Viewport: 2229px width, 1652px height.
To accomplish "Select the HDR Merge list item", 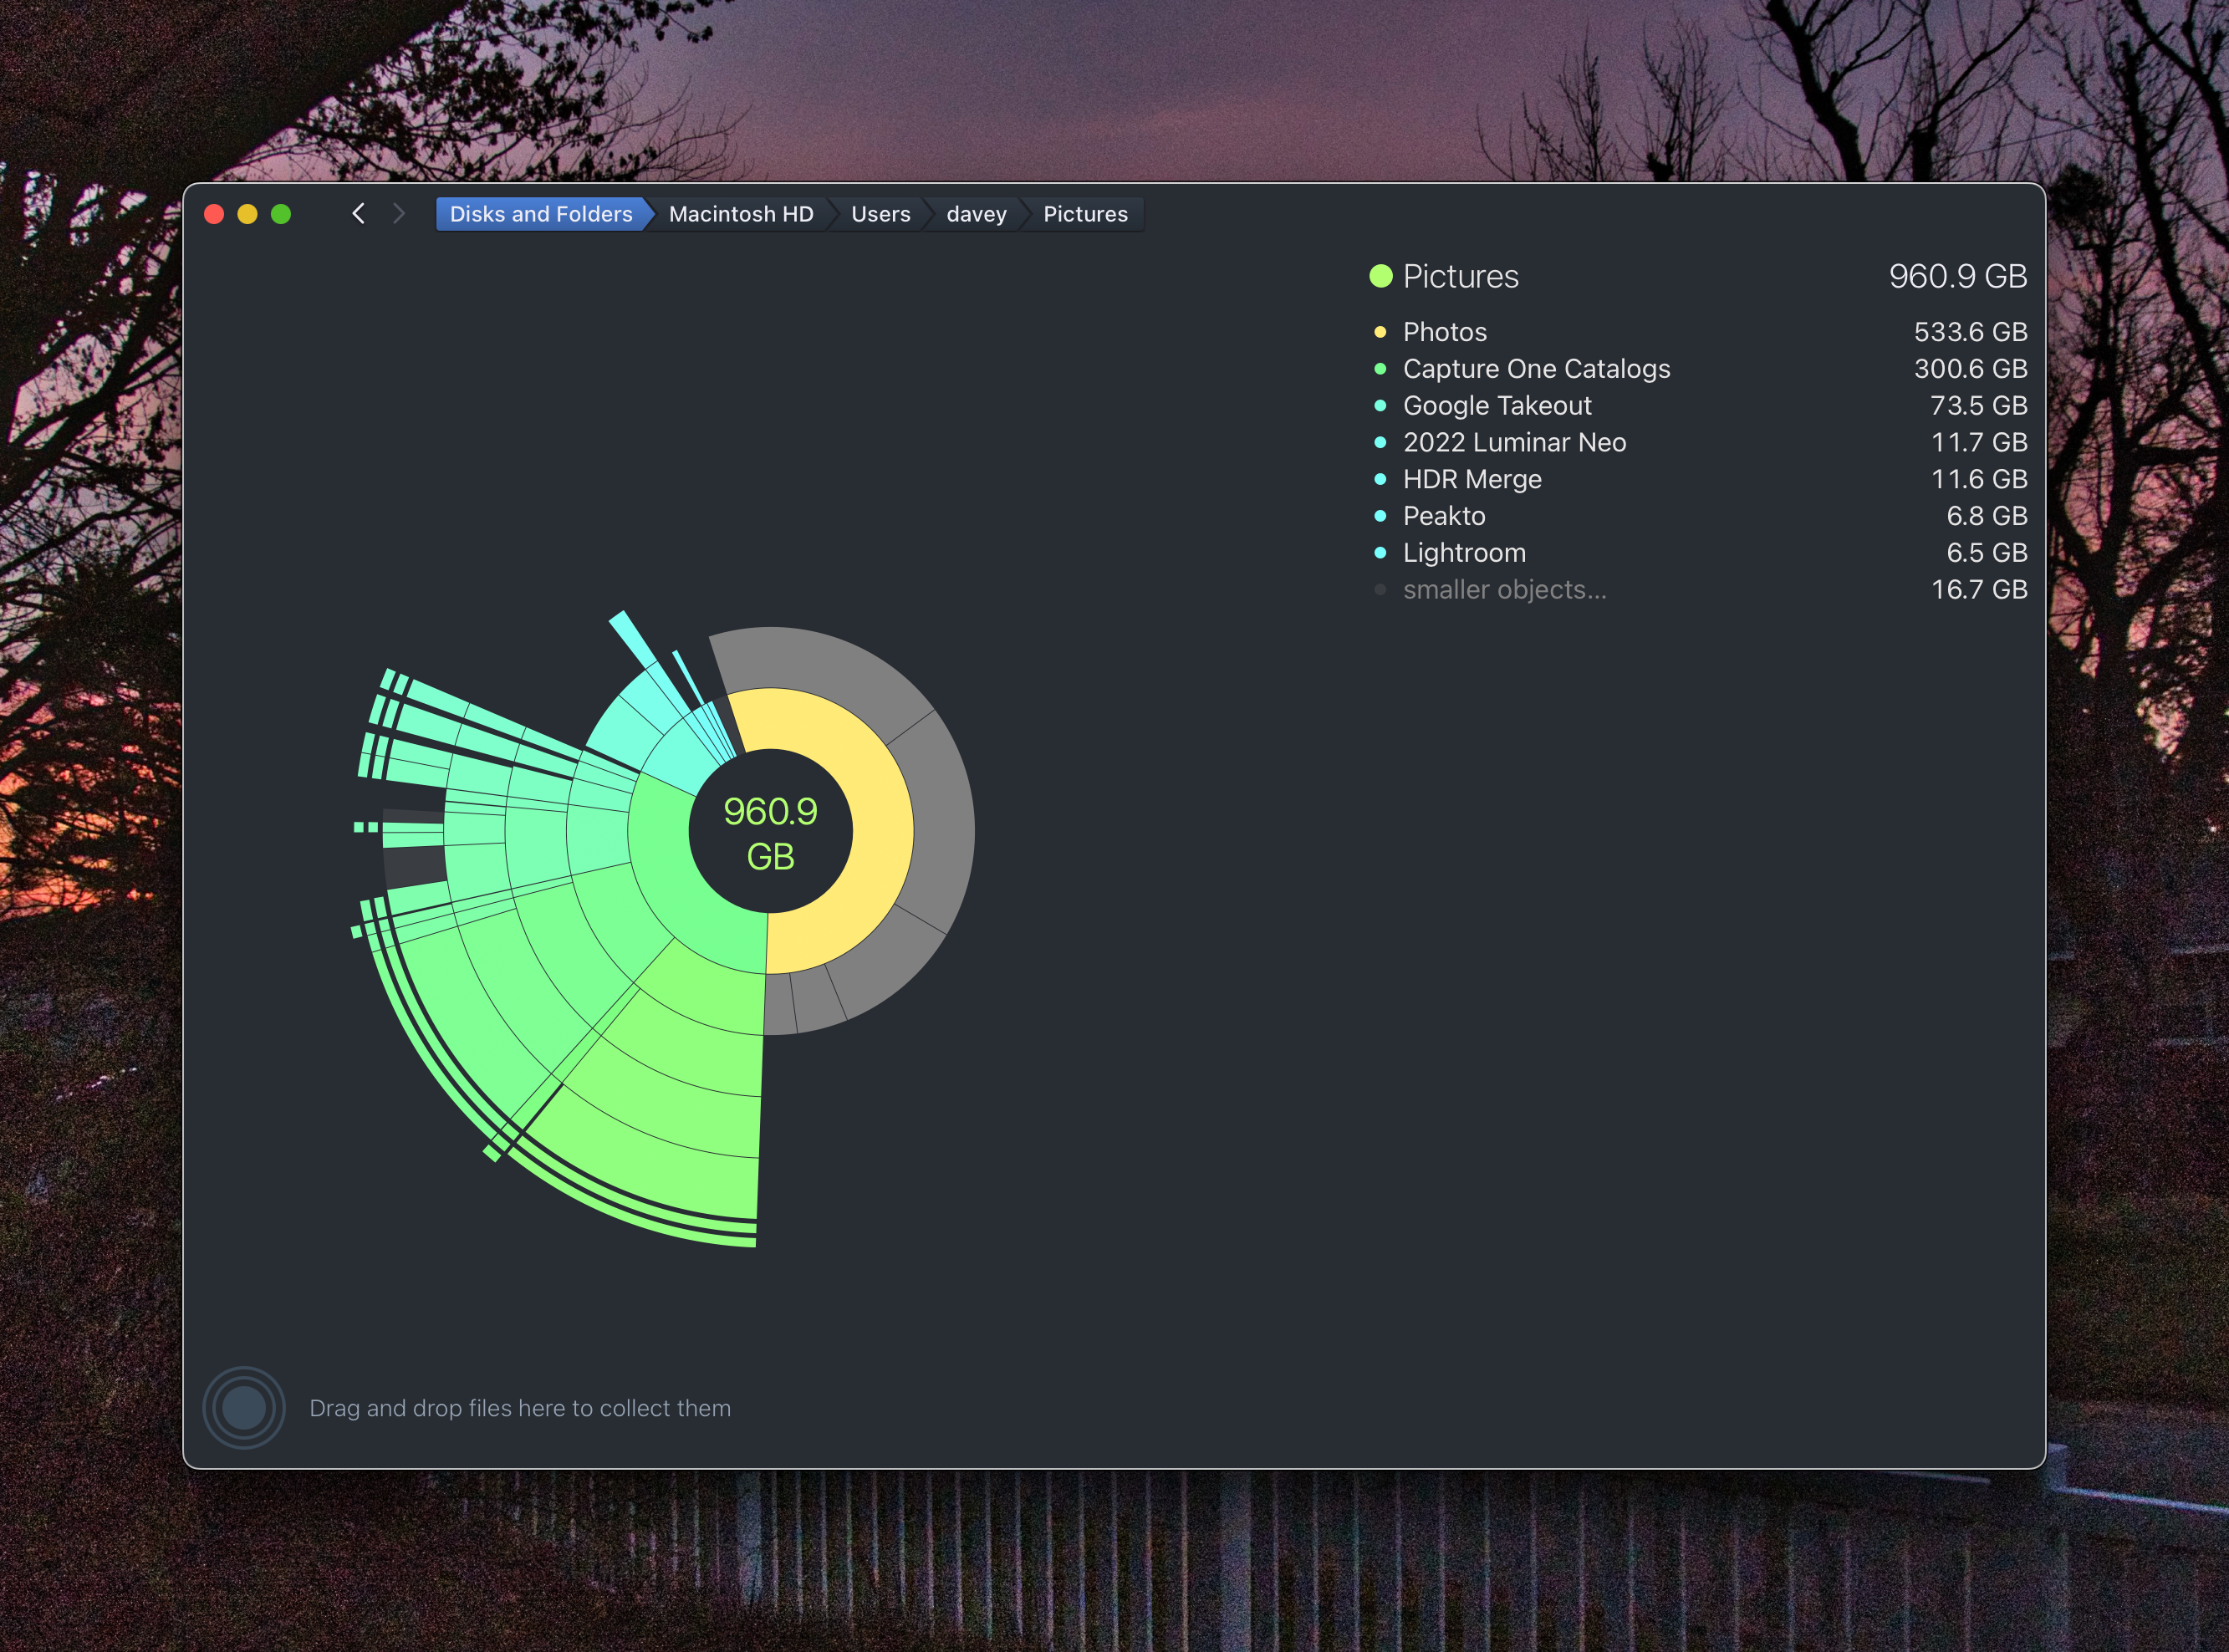I will (x=1471, y=479).
